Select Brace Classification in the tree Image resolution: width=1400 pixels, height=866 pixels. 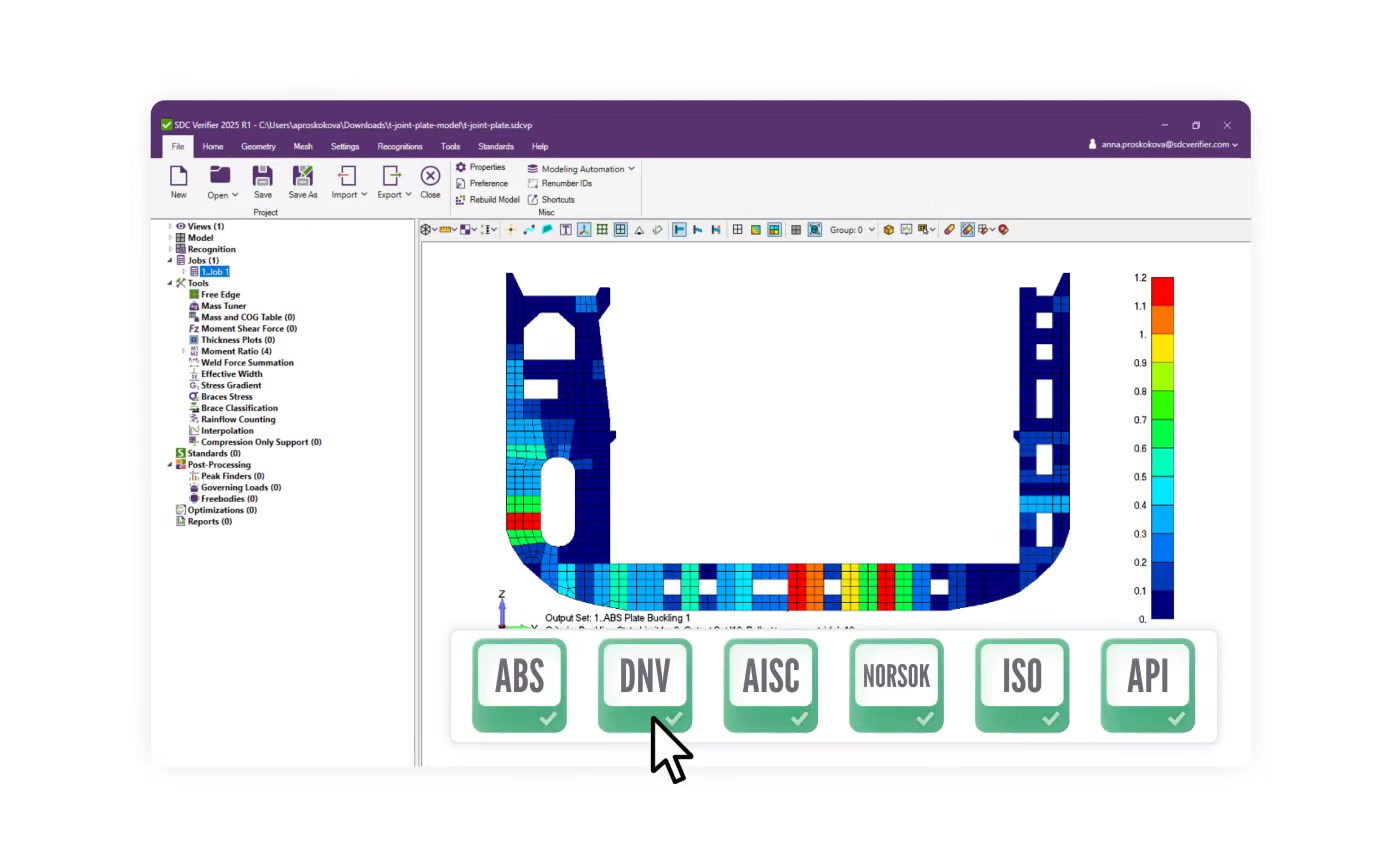click(x=233, y=408)
